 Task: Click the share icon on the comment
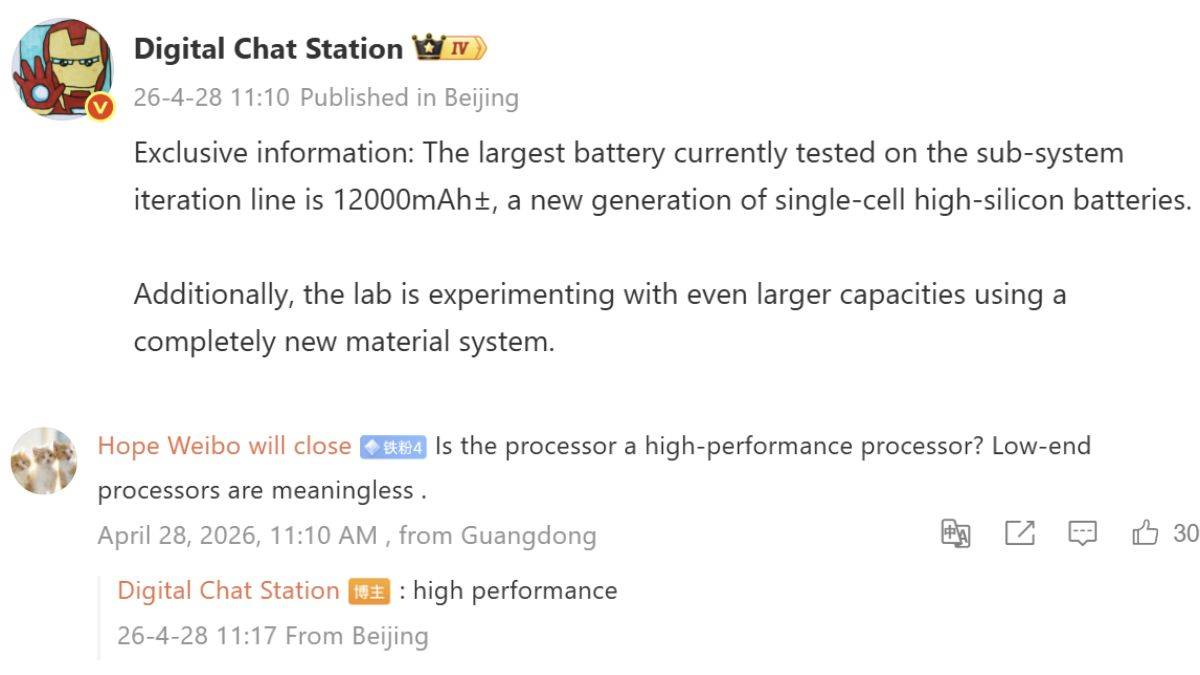pos(1019,534)
